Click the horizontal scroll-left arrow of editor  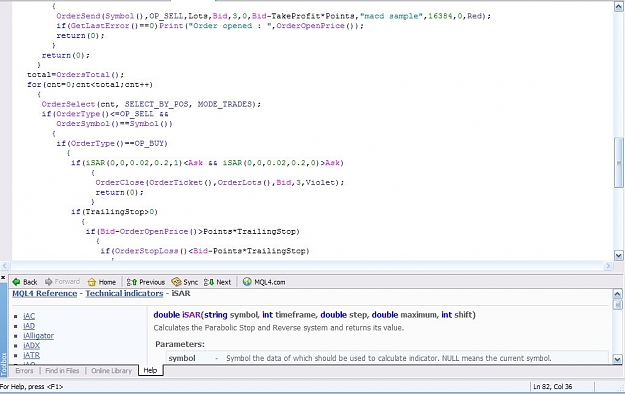click(x=5, y=266)
